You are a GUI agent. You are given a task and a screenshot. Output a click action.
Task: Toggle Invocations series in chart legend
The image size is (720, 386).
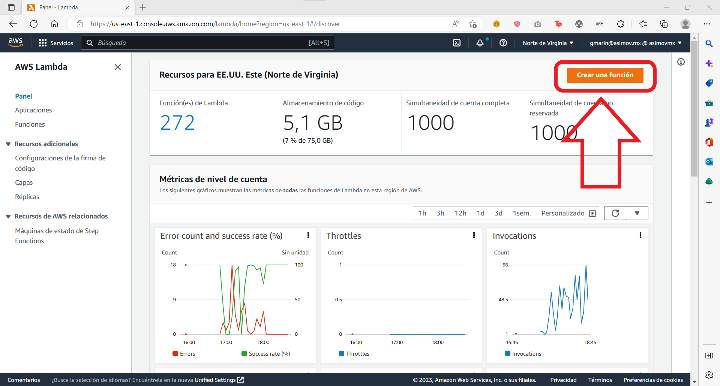pyautogui.click(x=523, y=354)
